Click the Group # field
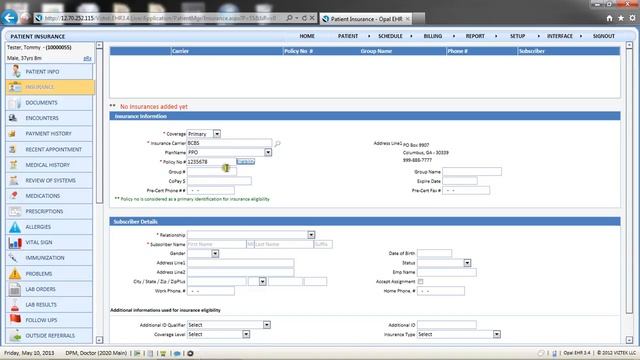The width and height of the screenshot is (640, 360). pyautogui.click(x=211, y=171)
